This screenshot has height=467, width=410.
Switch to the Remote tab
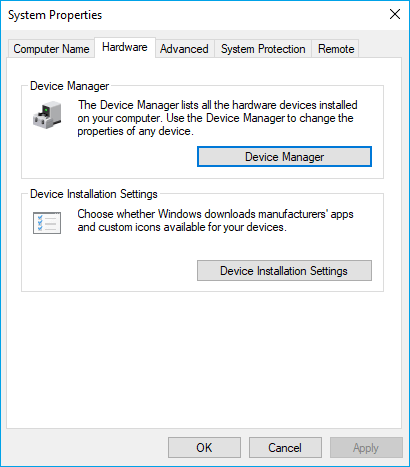[336, 49]
